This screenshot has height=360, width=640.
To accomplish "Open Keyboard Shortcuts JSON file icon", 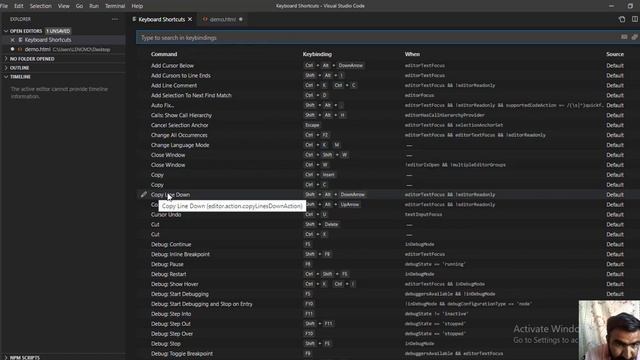I will [622, 19].
